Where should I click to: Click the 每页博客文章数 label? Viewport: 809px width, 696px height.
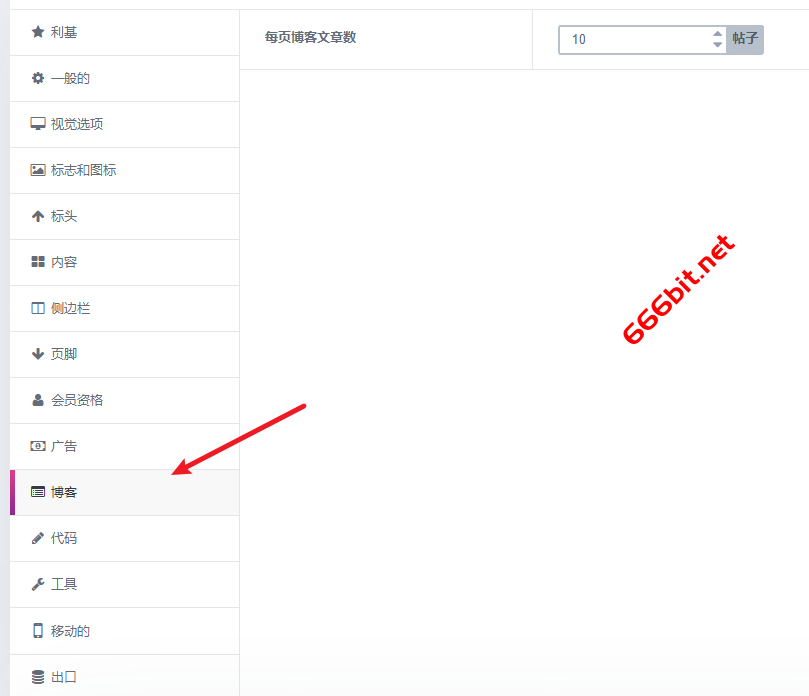pos(310,37)
